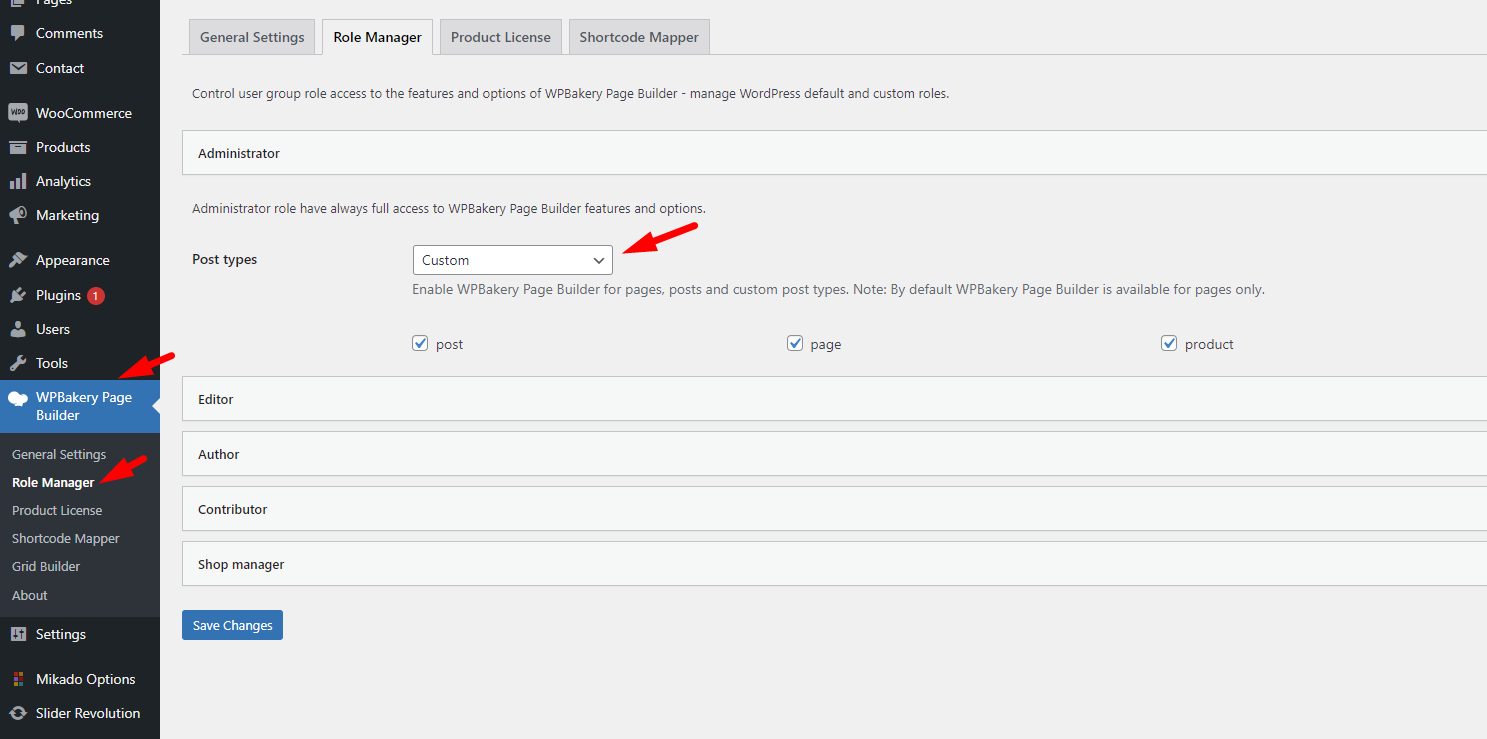Viewport: 1487px width, 739px height.
Task: Go to the Shortcode Mapper tab
Action: click(639, 37)
